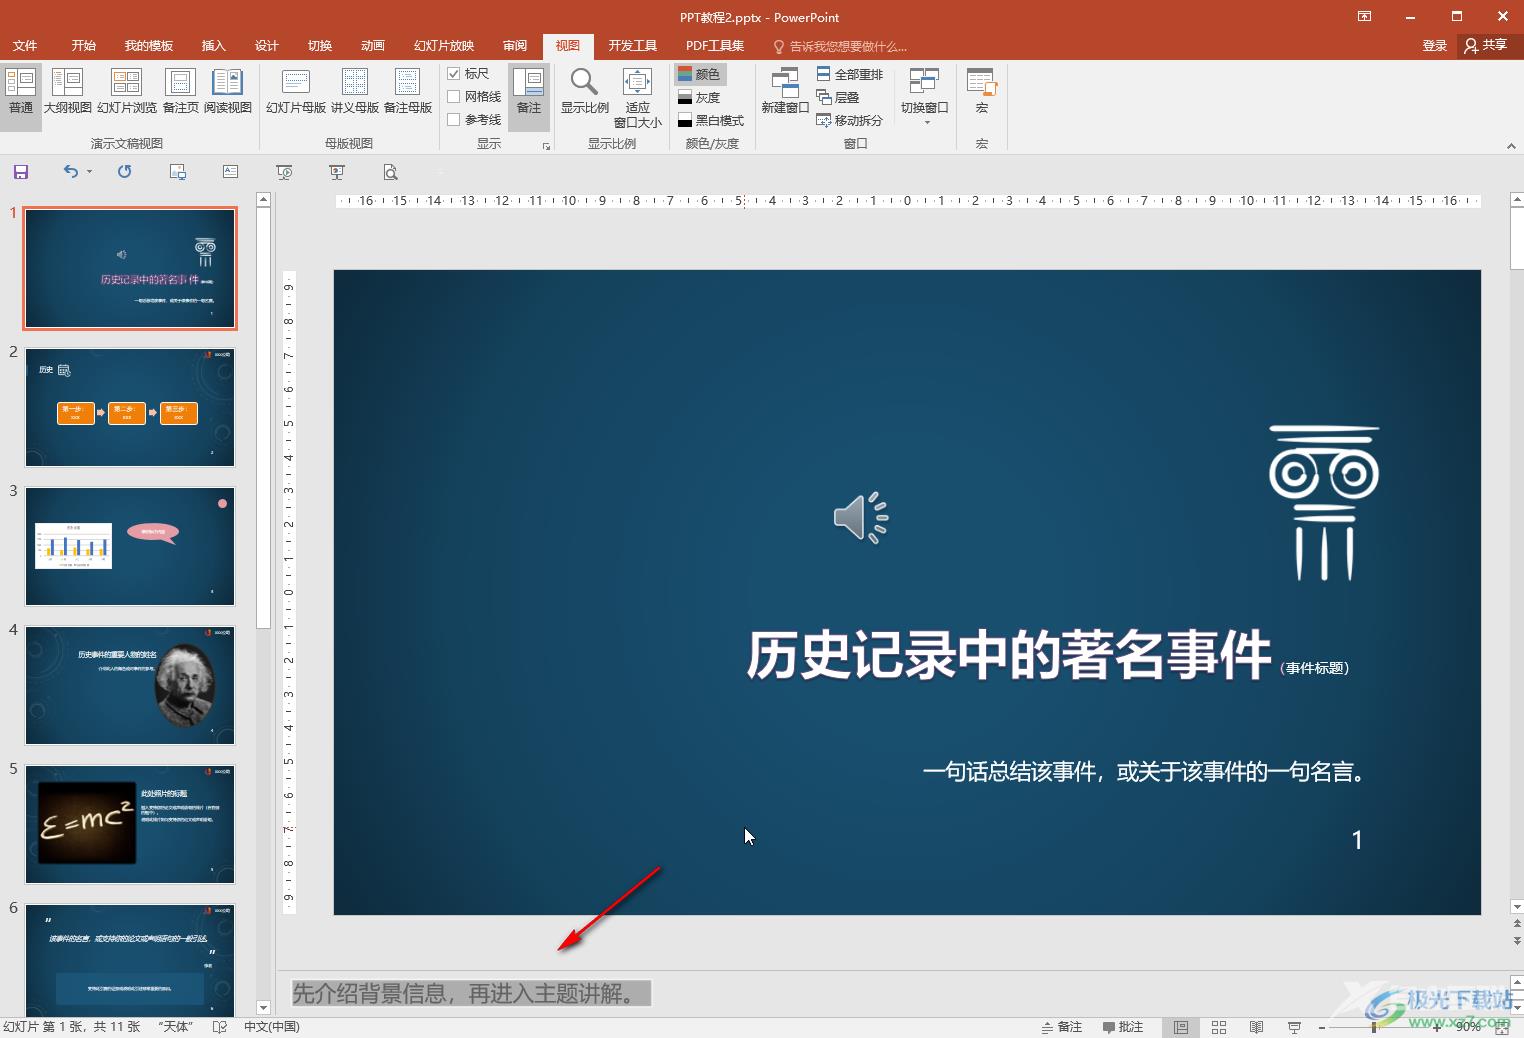This screenshot has height=1038, width=1524.
Task: Select slide 3 thumbnail with chart
Action: [130, 546]
